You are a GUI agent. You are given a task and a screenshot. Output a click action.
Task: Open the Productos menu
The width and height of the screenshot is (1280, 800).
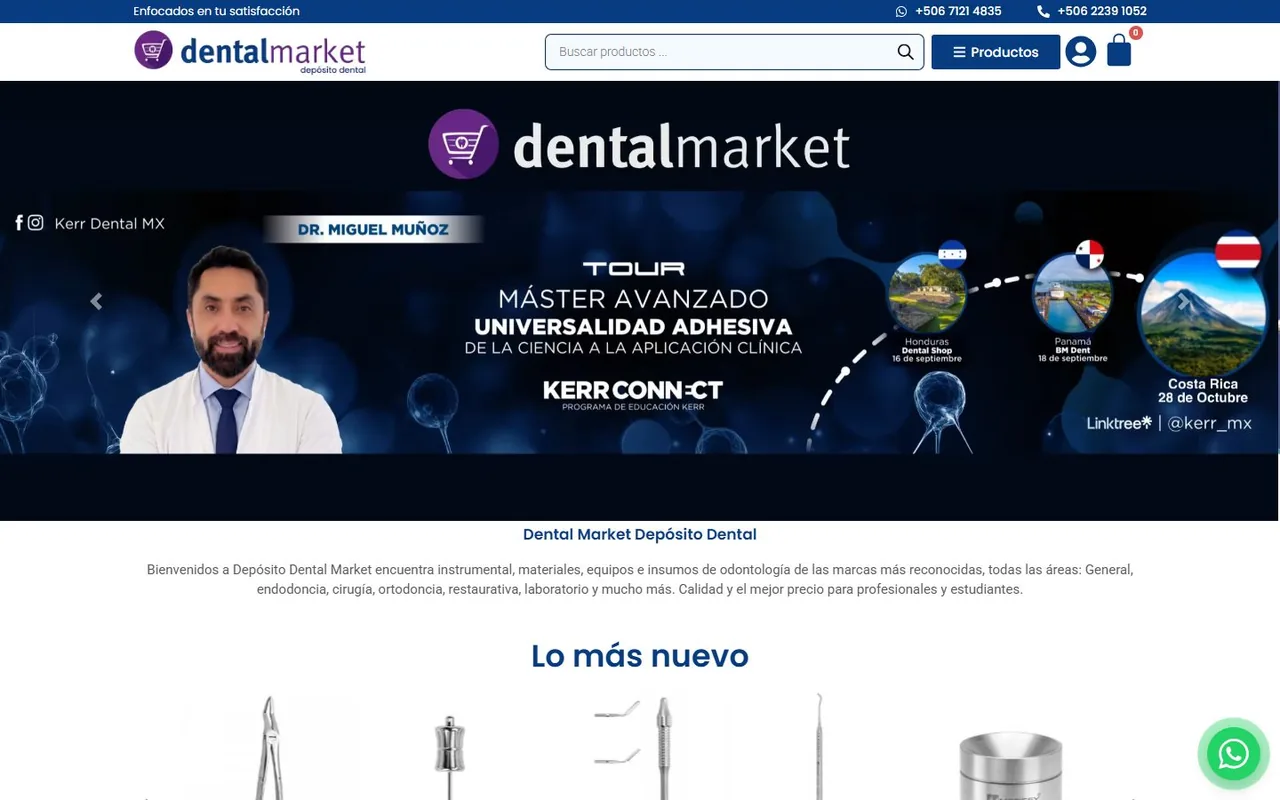point(995,52)
